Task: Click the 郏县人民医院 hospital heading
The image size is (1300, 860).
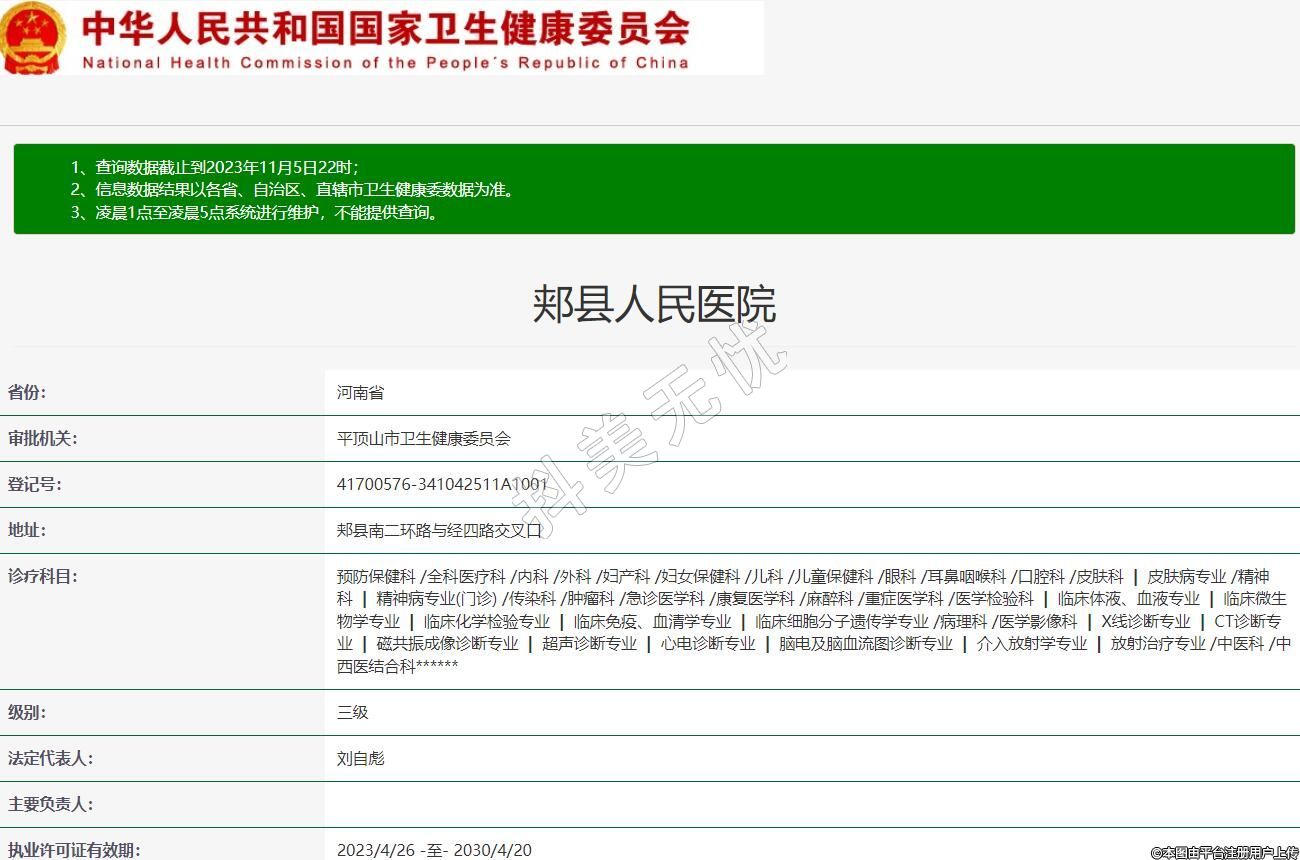Action: point(654,304)
